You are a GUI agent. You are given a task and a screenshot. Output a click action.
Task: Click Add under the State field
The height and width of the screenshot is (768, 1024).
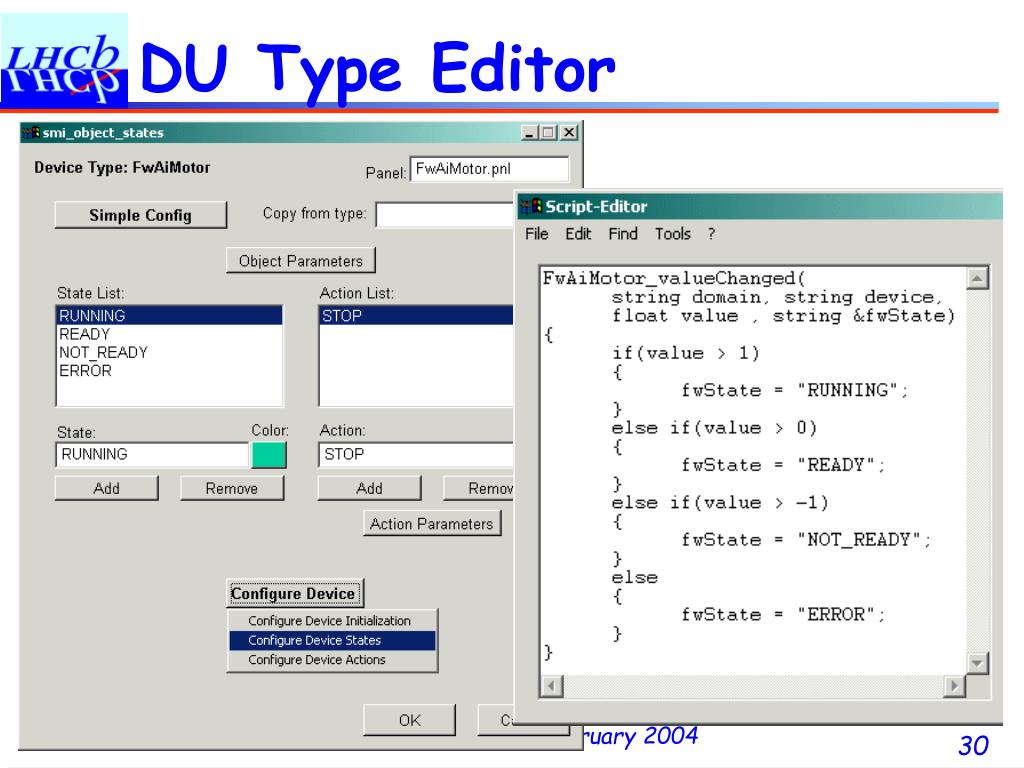[x=106, y=488]
